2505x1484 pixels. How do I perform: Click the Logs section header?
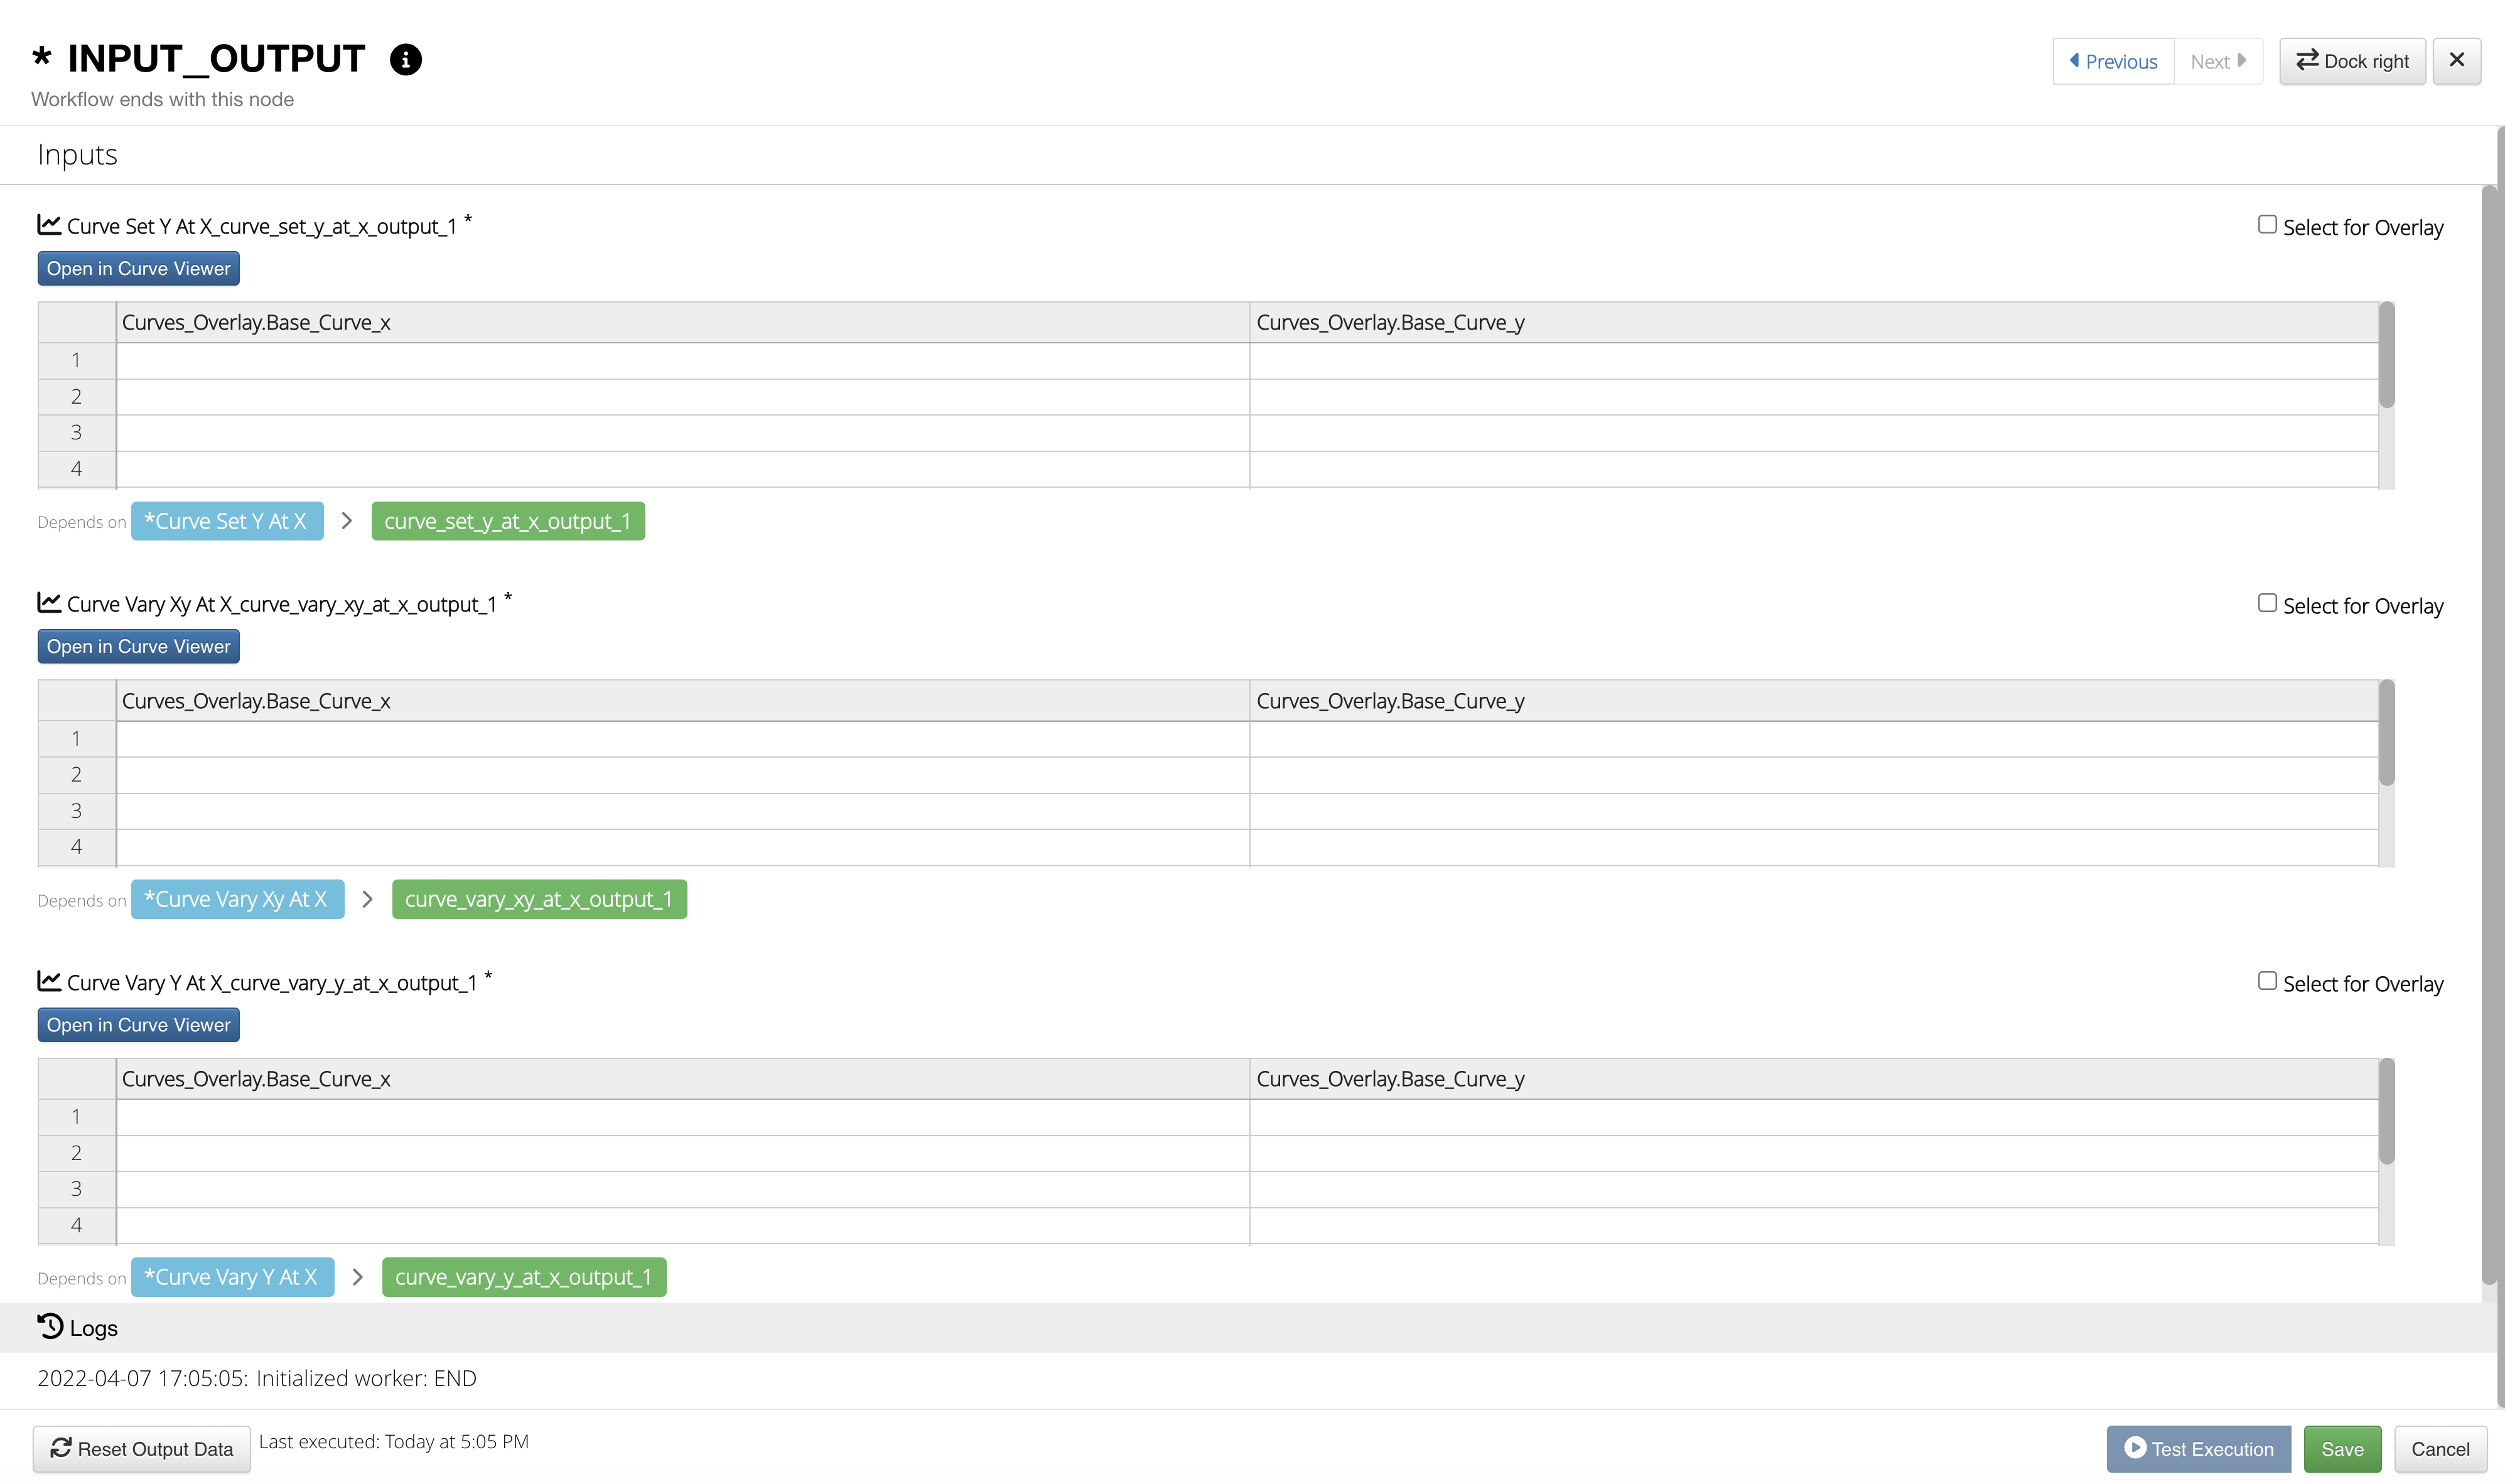1248,1327
